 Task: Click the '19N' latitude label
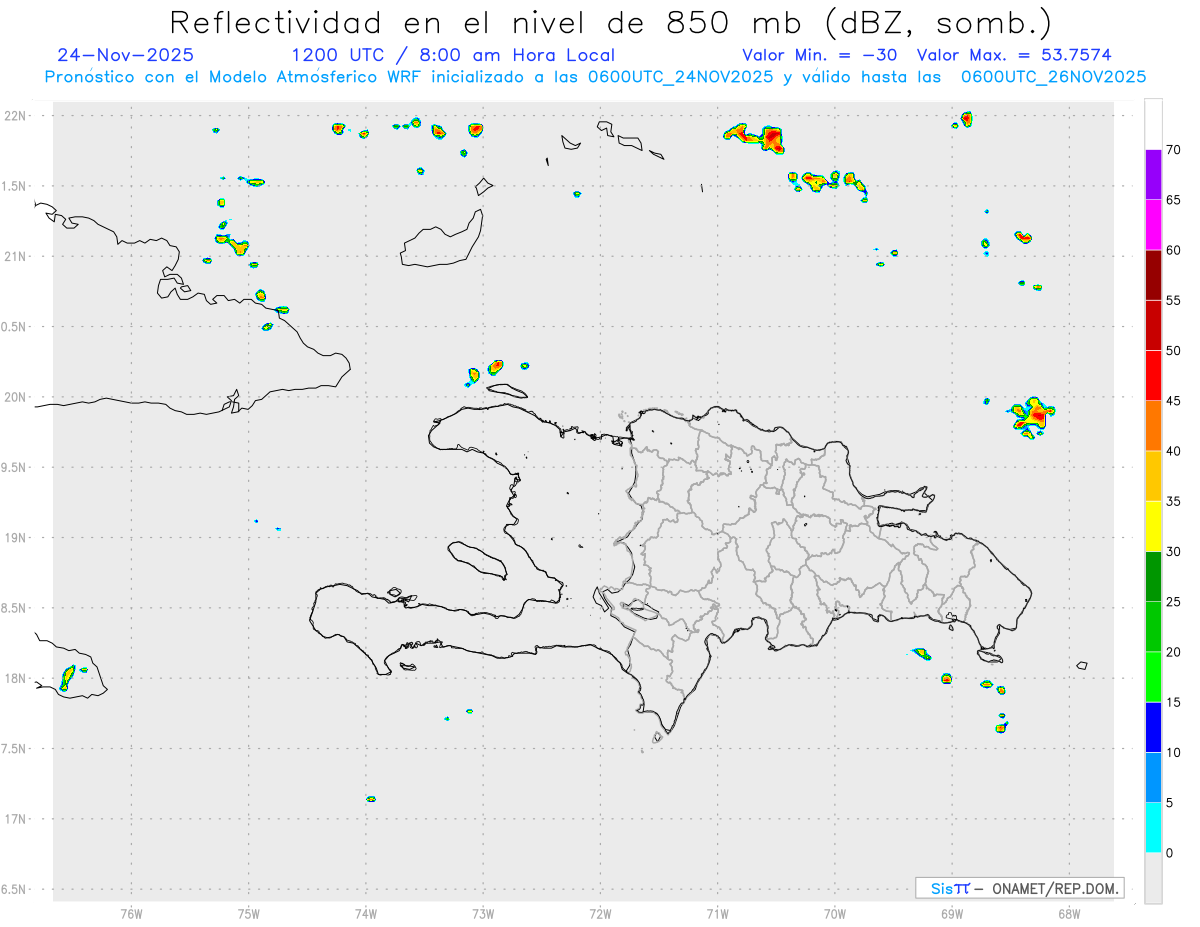(x=17, y=538)
